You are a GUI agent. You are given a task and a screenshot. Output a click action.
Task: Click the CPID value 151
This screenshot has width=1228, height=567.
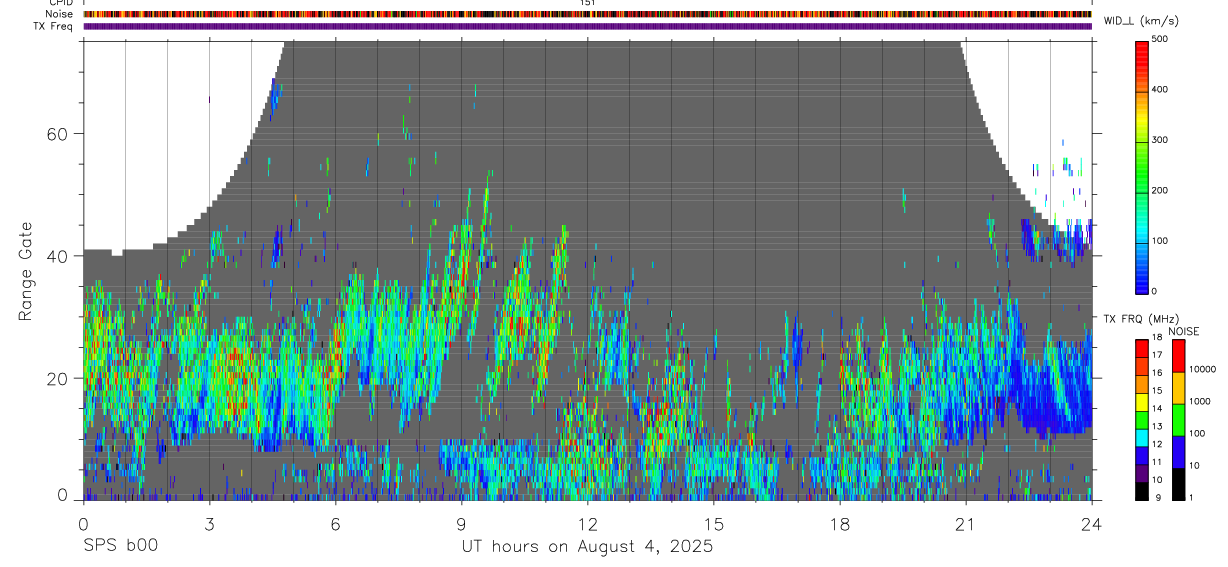point(587,3)
